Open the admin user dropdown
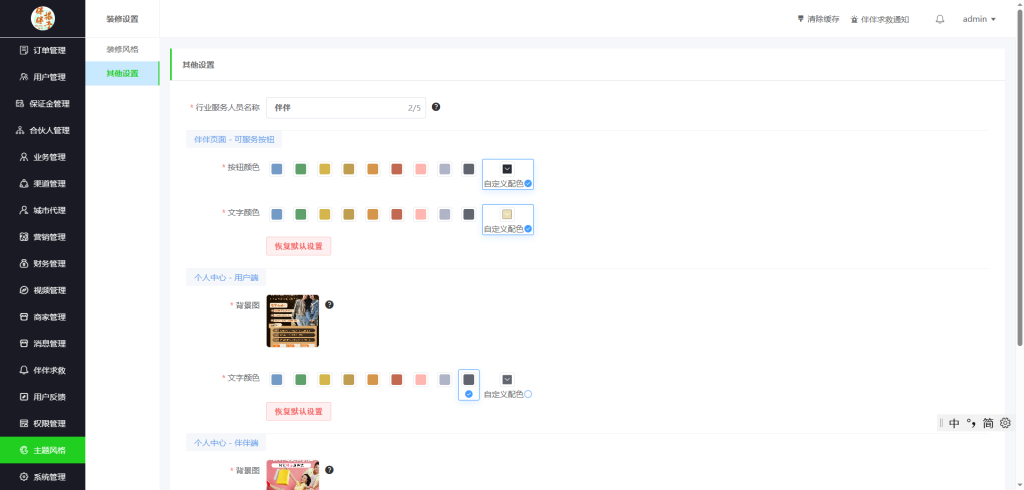The image size is (1024, 490). (978, 19)
